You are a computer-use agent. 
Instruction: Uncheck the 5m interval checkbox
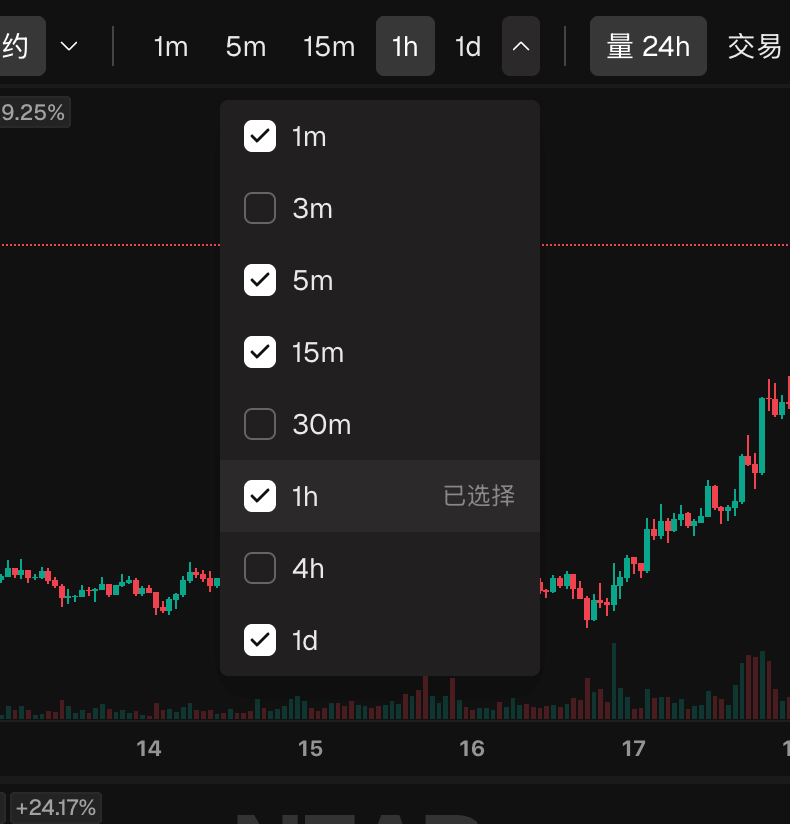(x=260, y=280)
